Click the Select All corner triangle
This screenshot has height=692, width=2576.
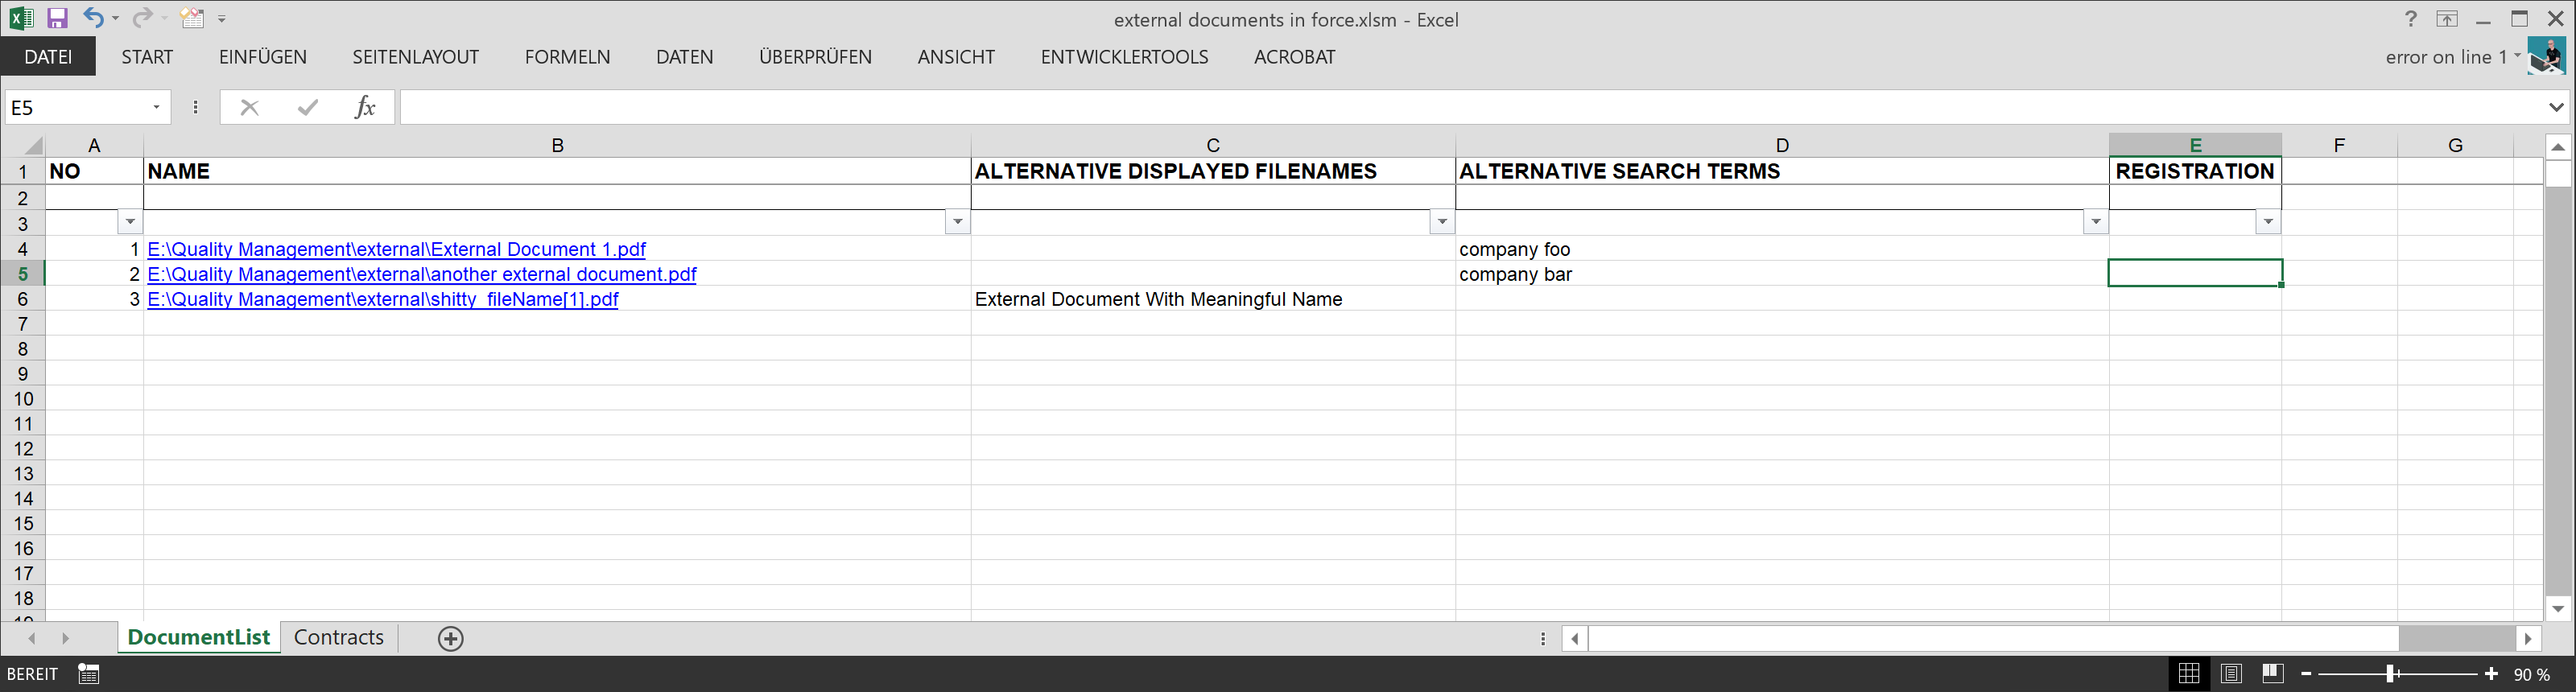[32, 145]
